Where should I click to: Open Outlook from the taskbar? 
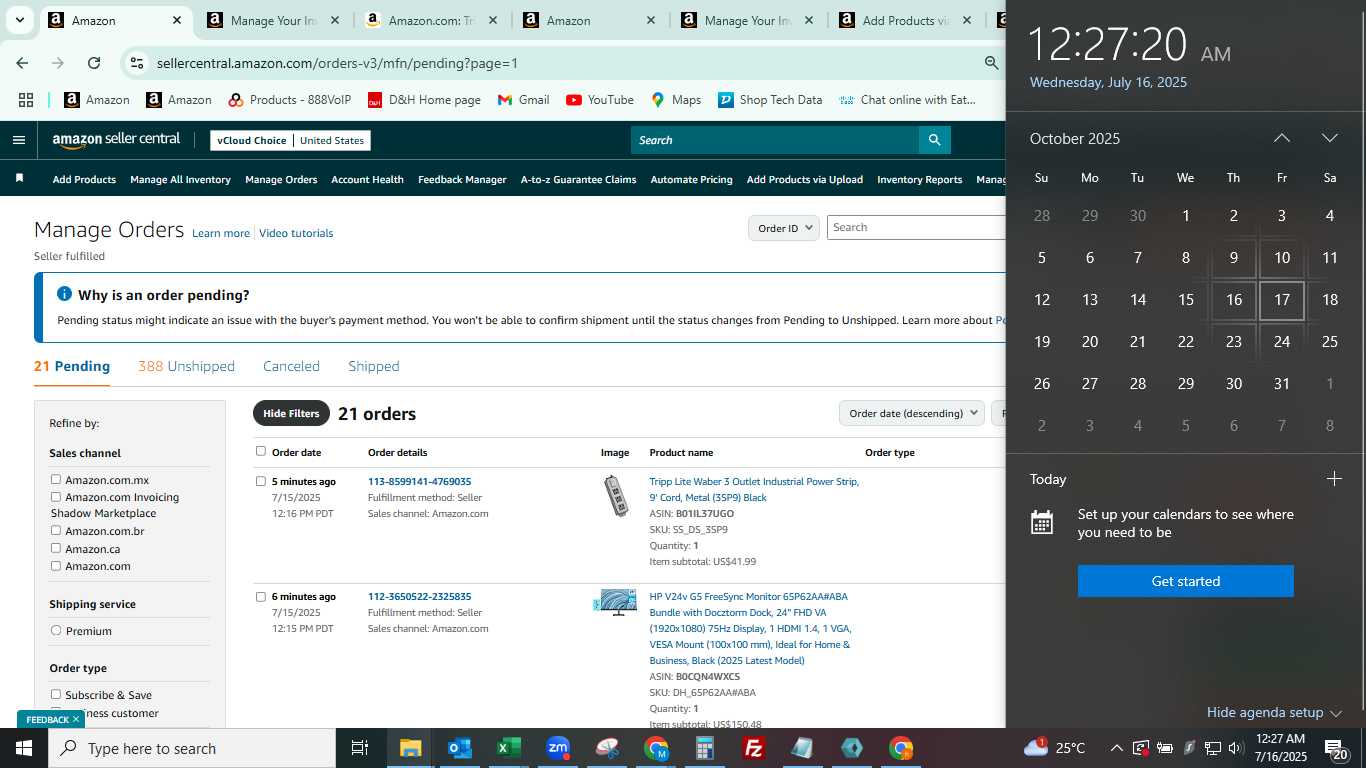[459, 748]
